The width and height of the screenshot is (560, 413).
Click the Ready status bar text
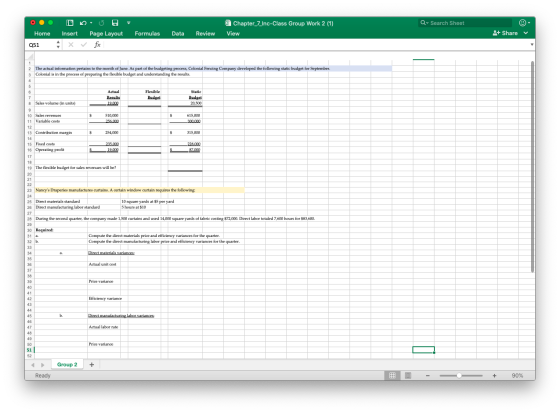click(x=43, y=375)
